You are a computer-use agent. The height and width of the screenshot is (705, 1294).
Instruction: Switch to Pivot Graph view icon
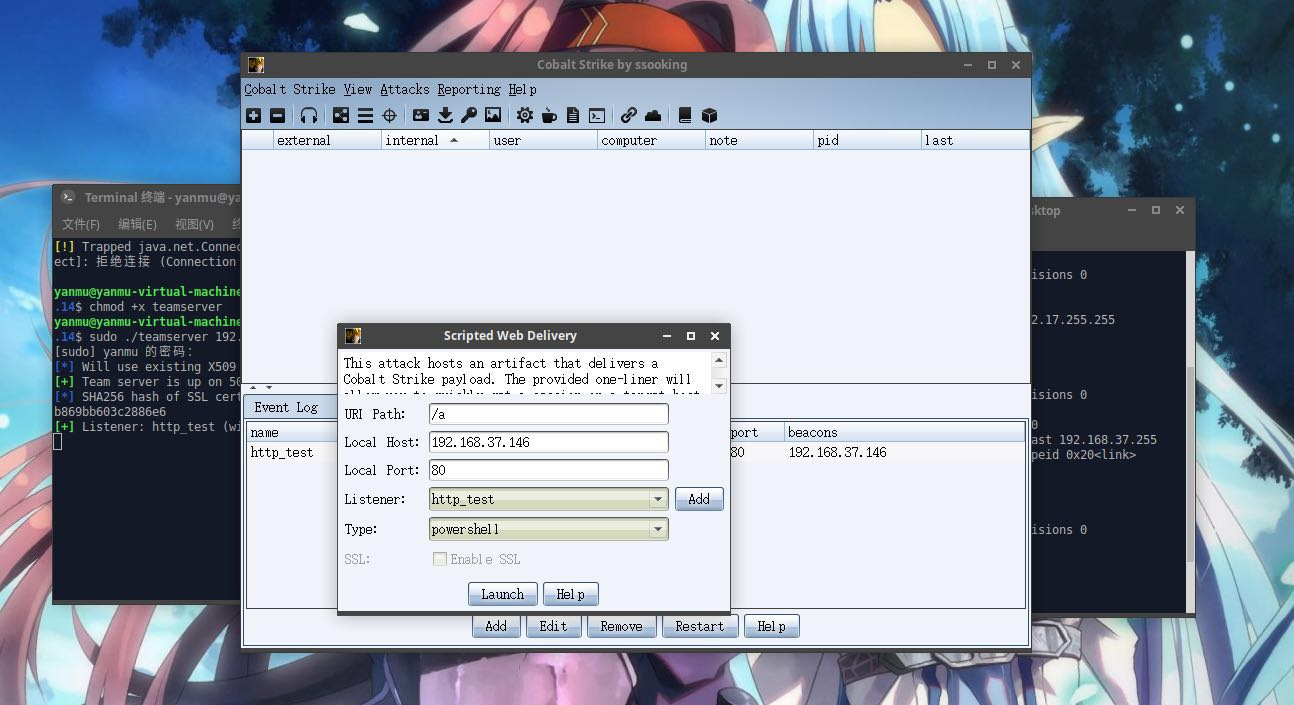click(341, 116)
